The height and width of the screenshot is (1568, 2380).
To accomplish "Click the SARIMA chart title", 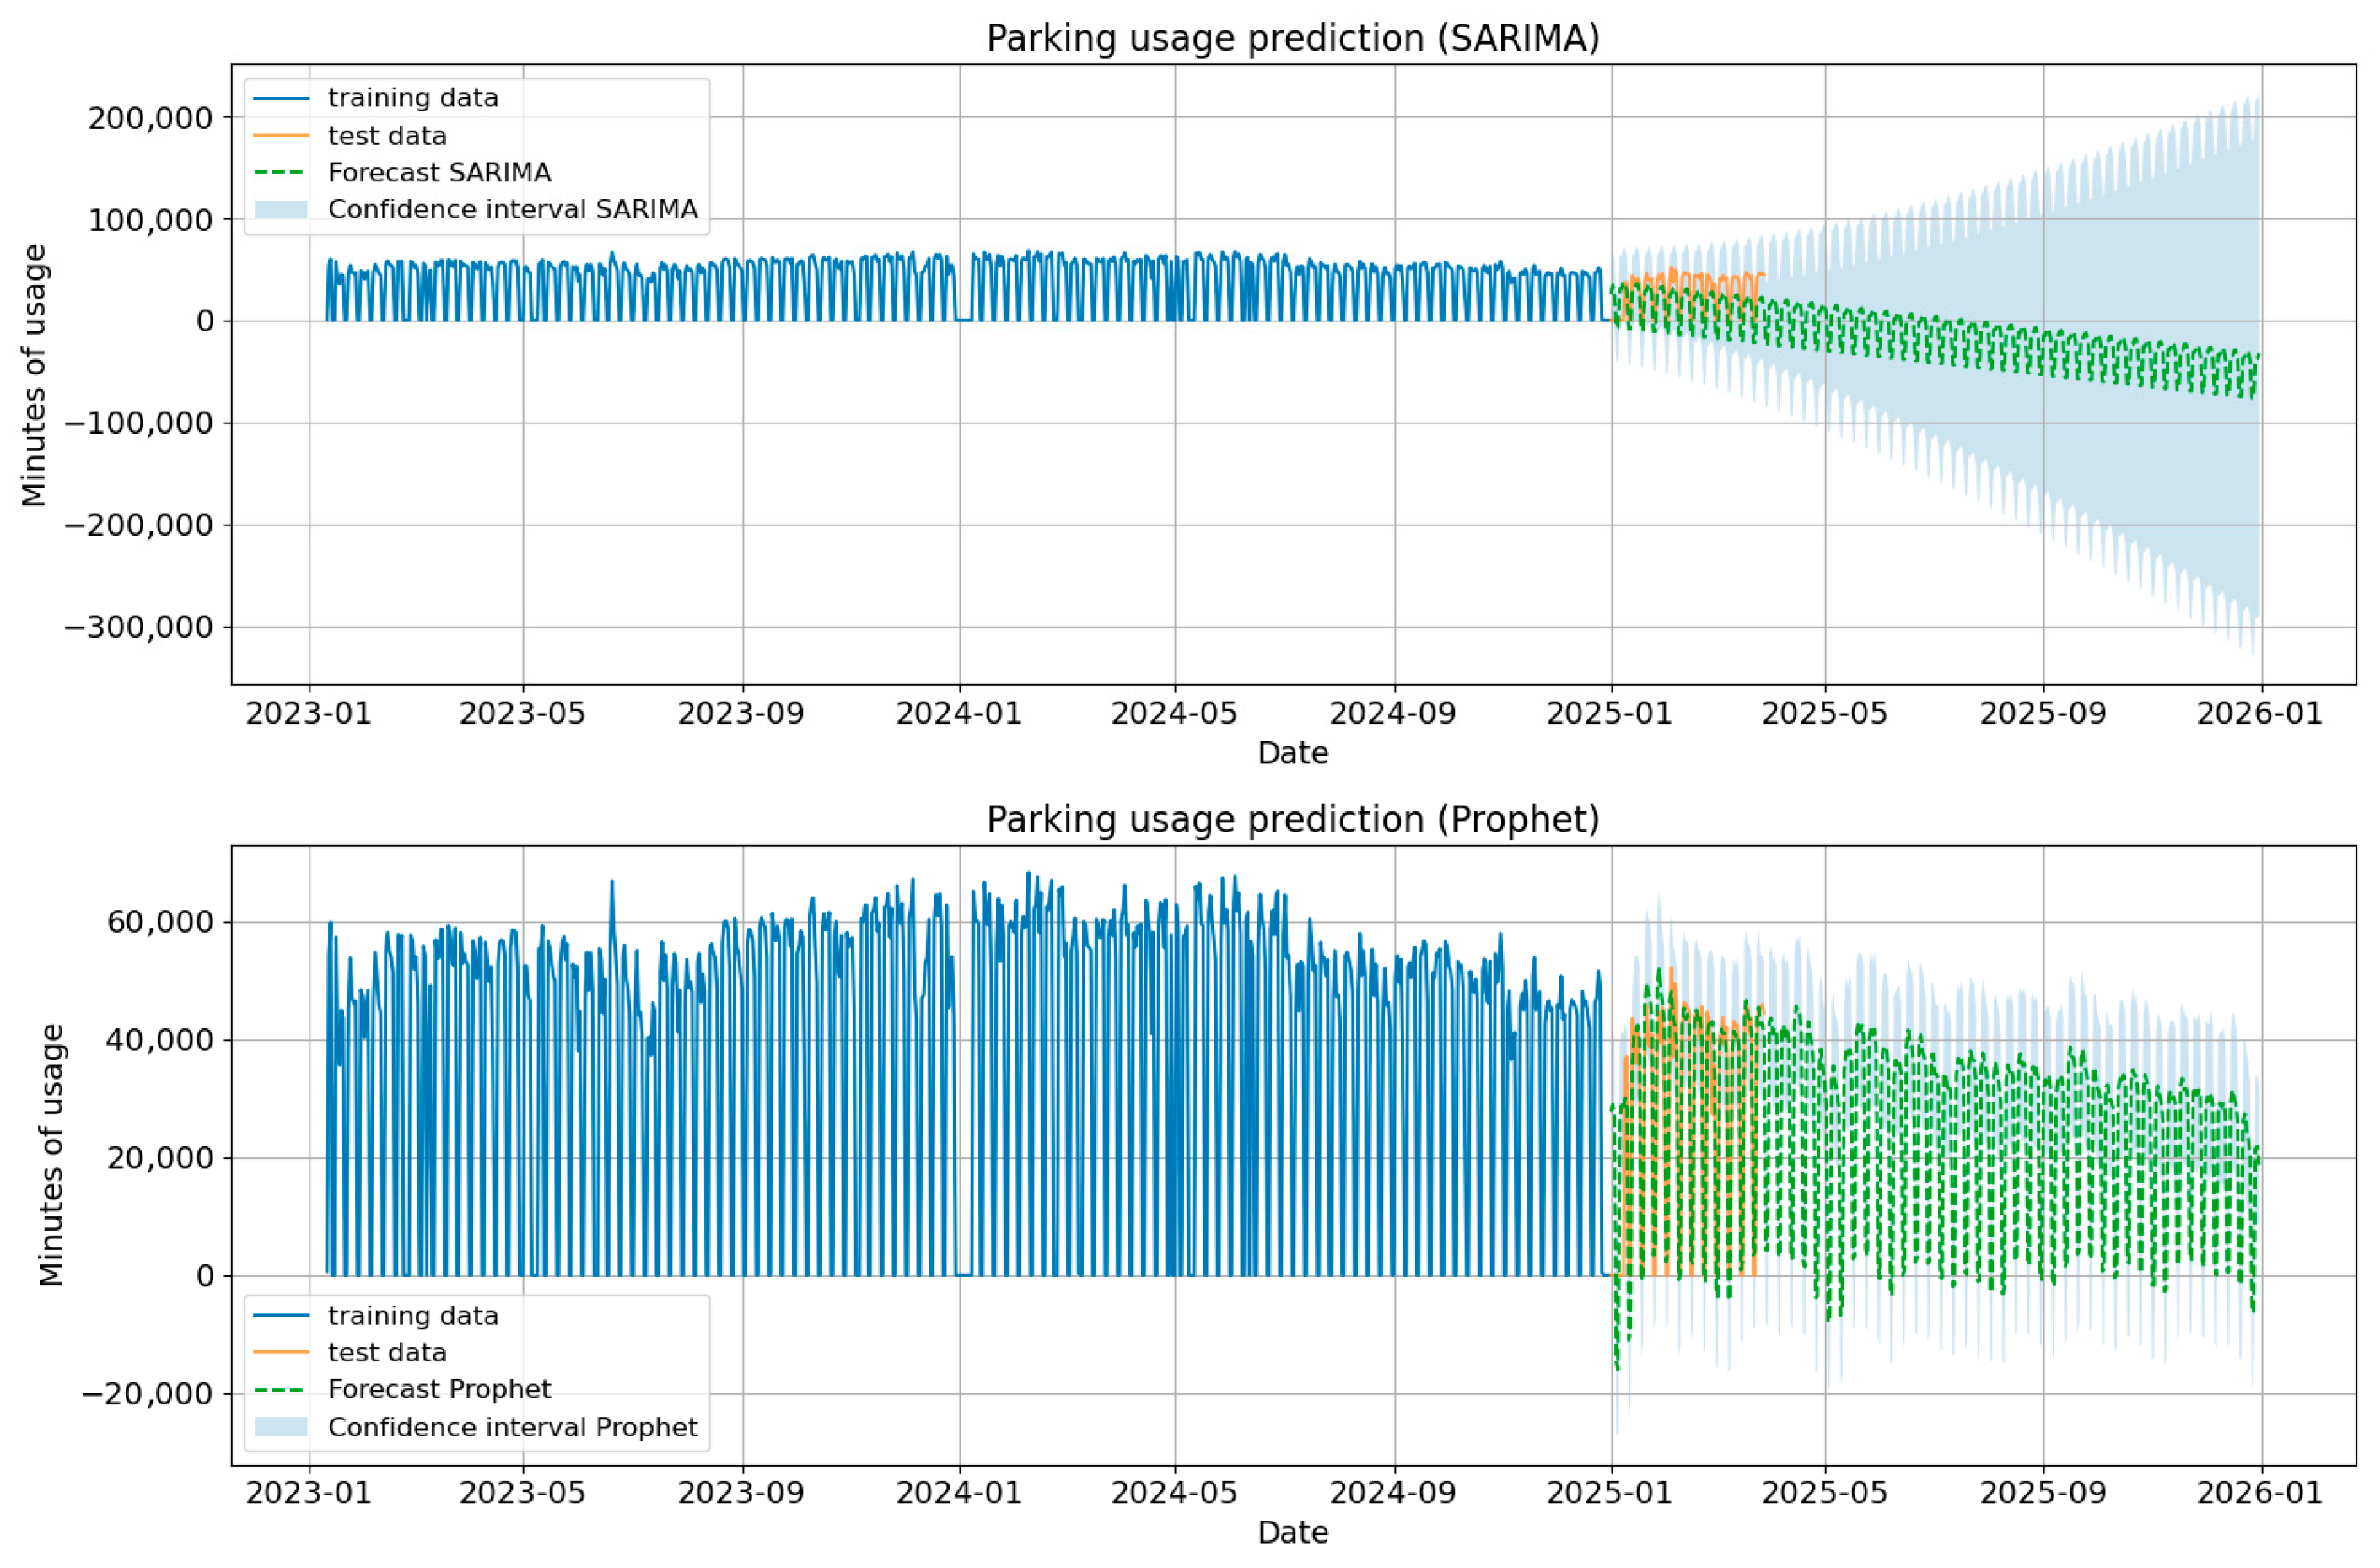I will (x=1292, y=38).
